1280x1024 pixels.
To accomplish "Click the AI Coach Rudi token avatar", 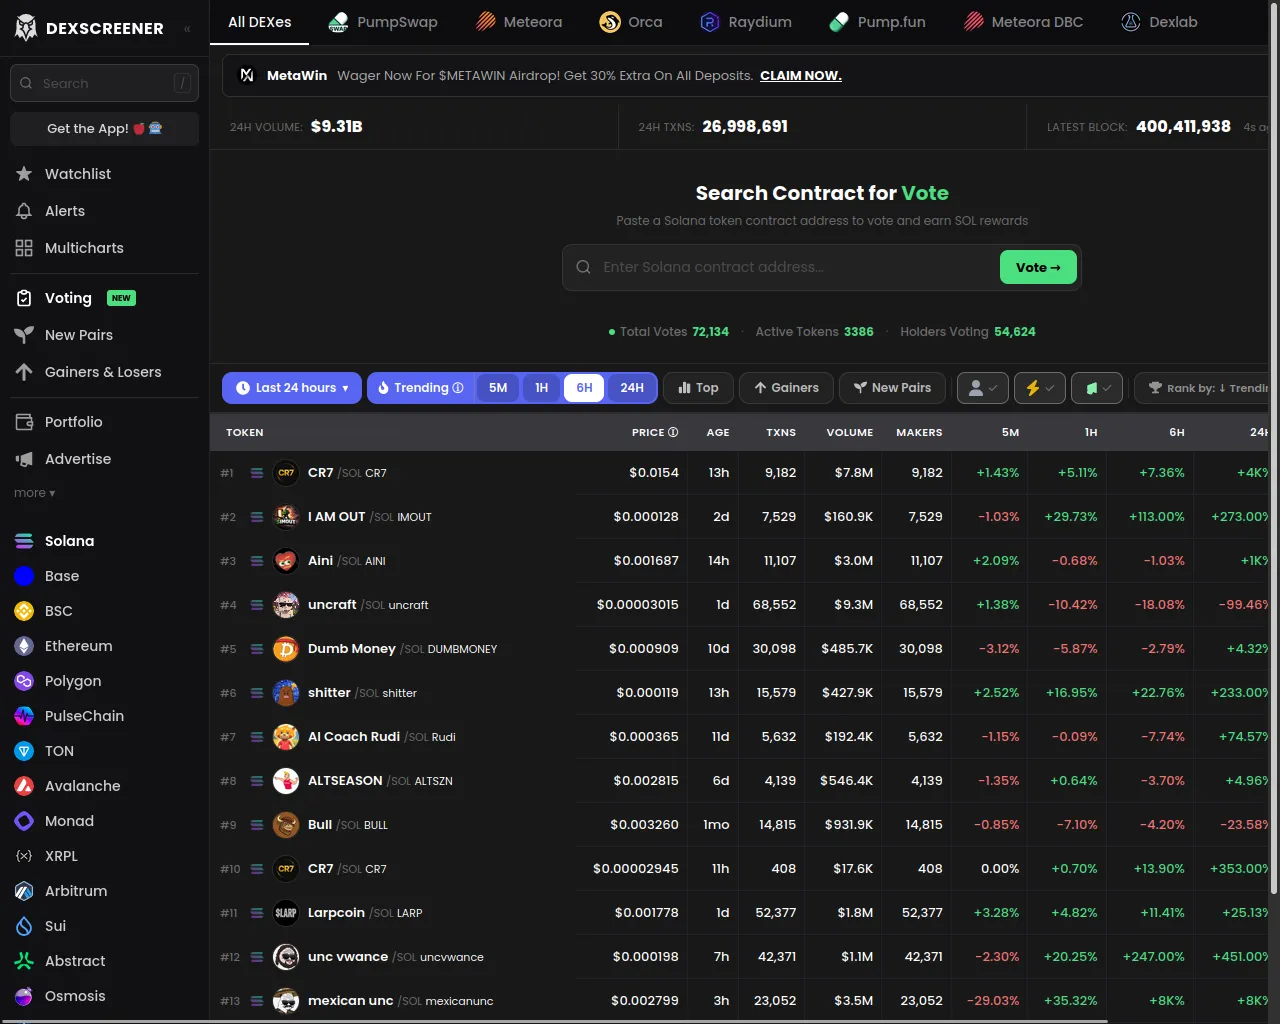I will click(x=286, y=737).
